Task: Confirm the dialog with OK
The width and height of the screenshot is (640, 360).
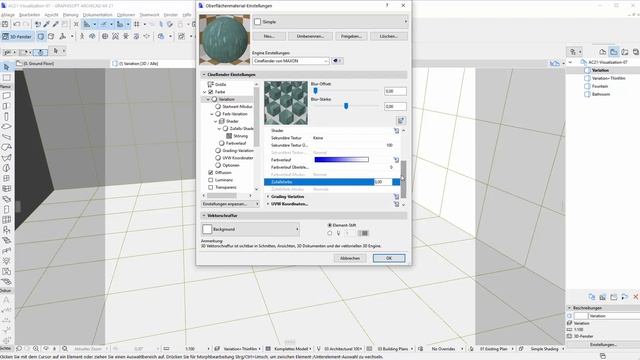Action: coord(389,258)
